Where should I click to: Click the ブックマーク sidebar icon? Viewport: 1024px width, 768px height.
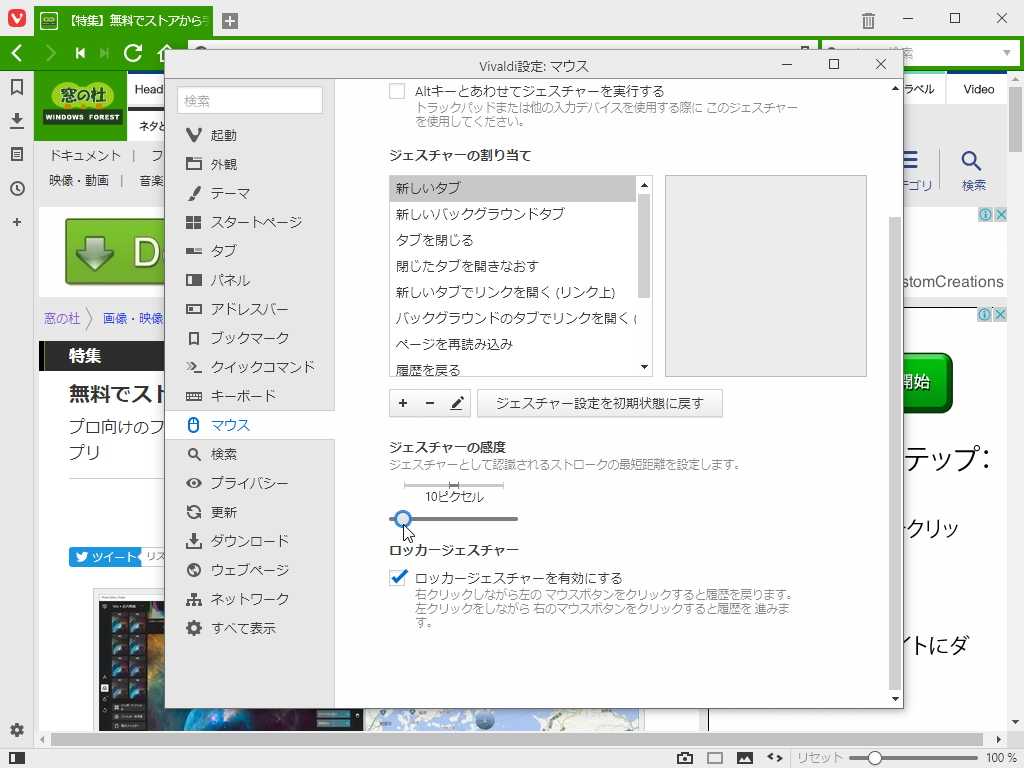194,338
